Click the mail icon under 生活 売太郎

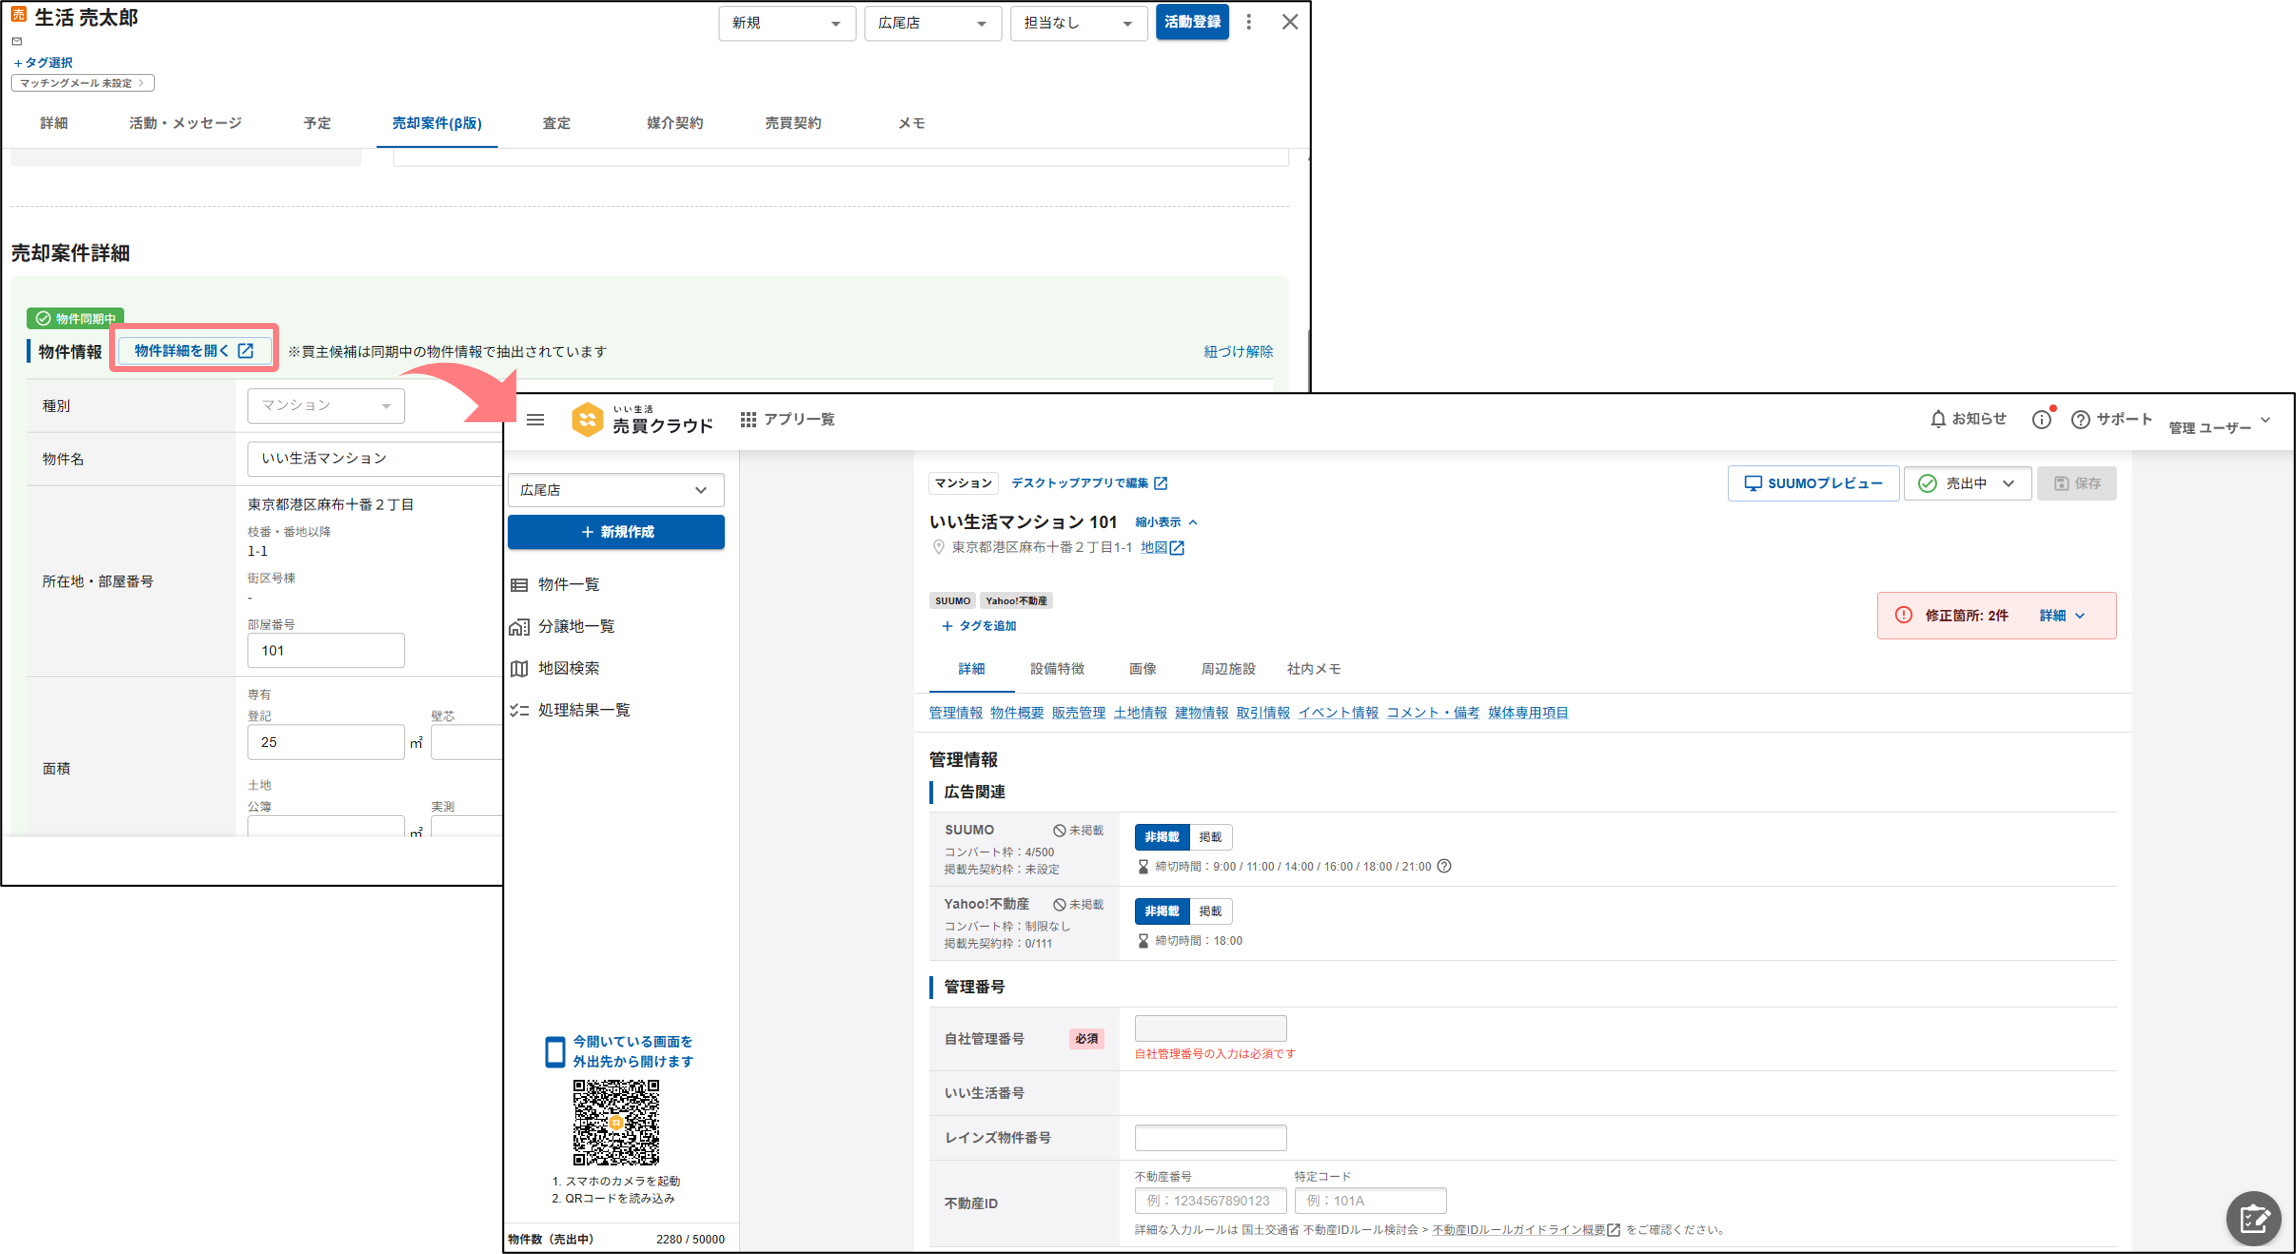click(x=17, y=41)
